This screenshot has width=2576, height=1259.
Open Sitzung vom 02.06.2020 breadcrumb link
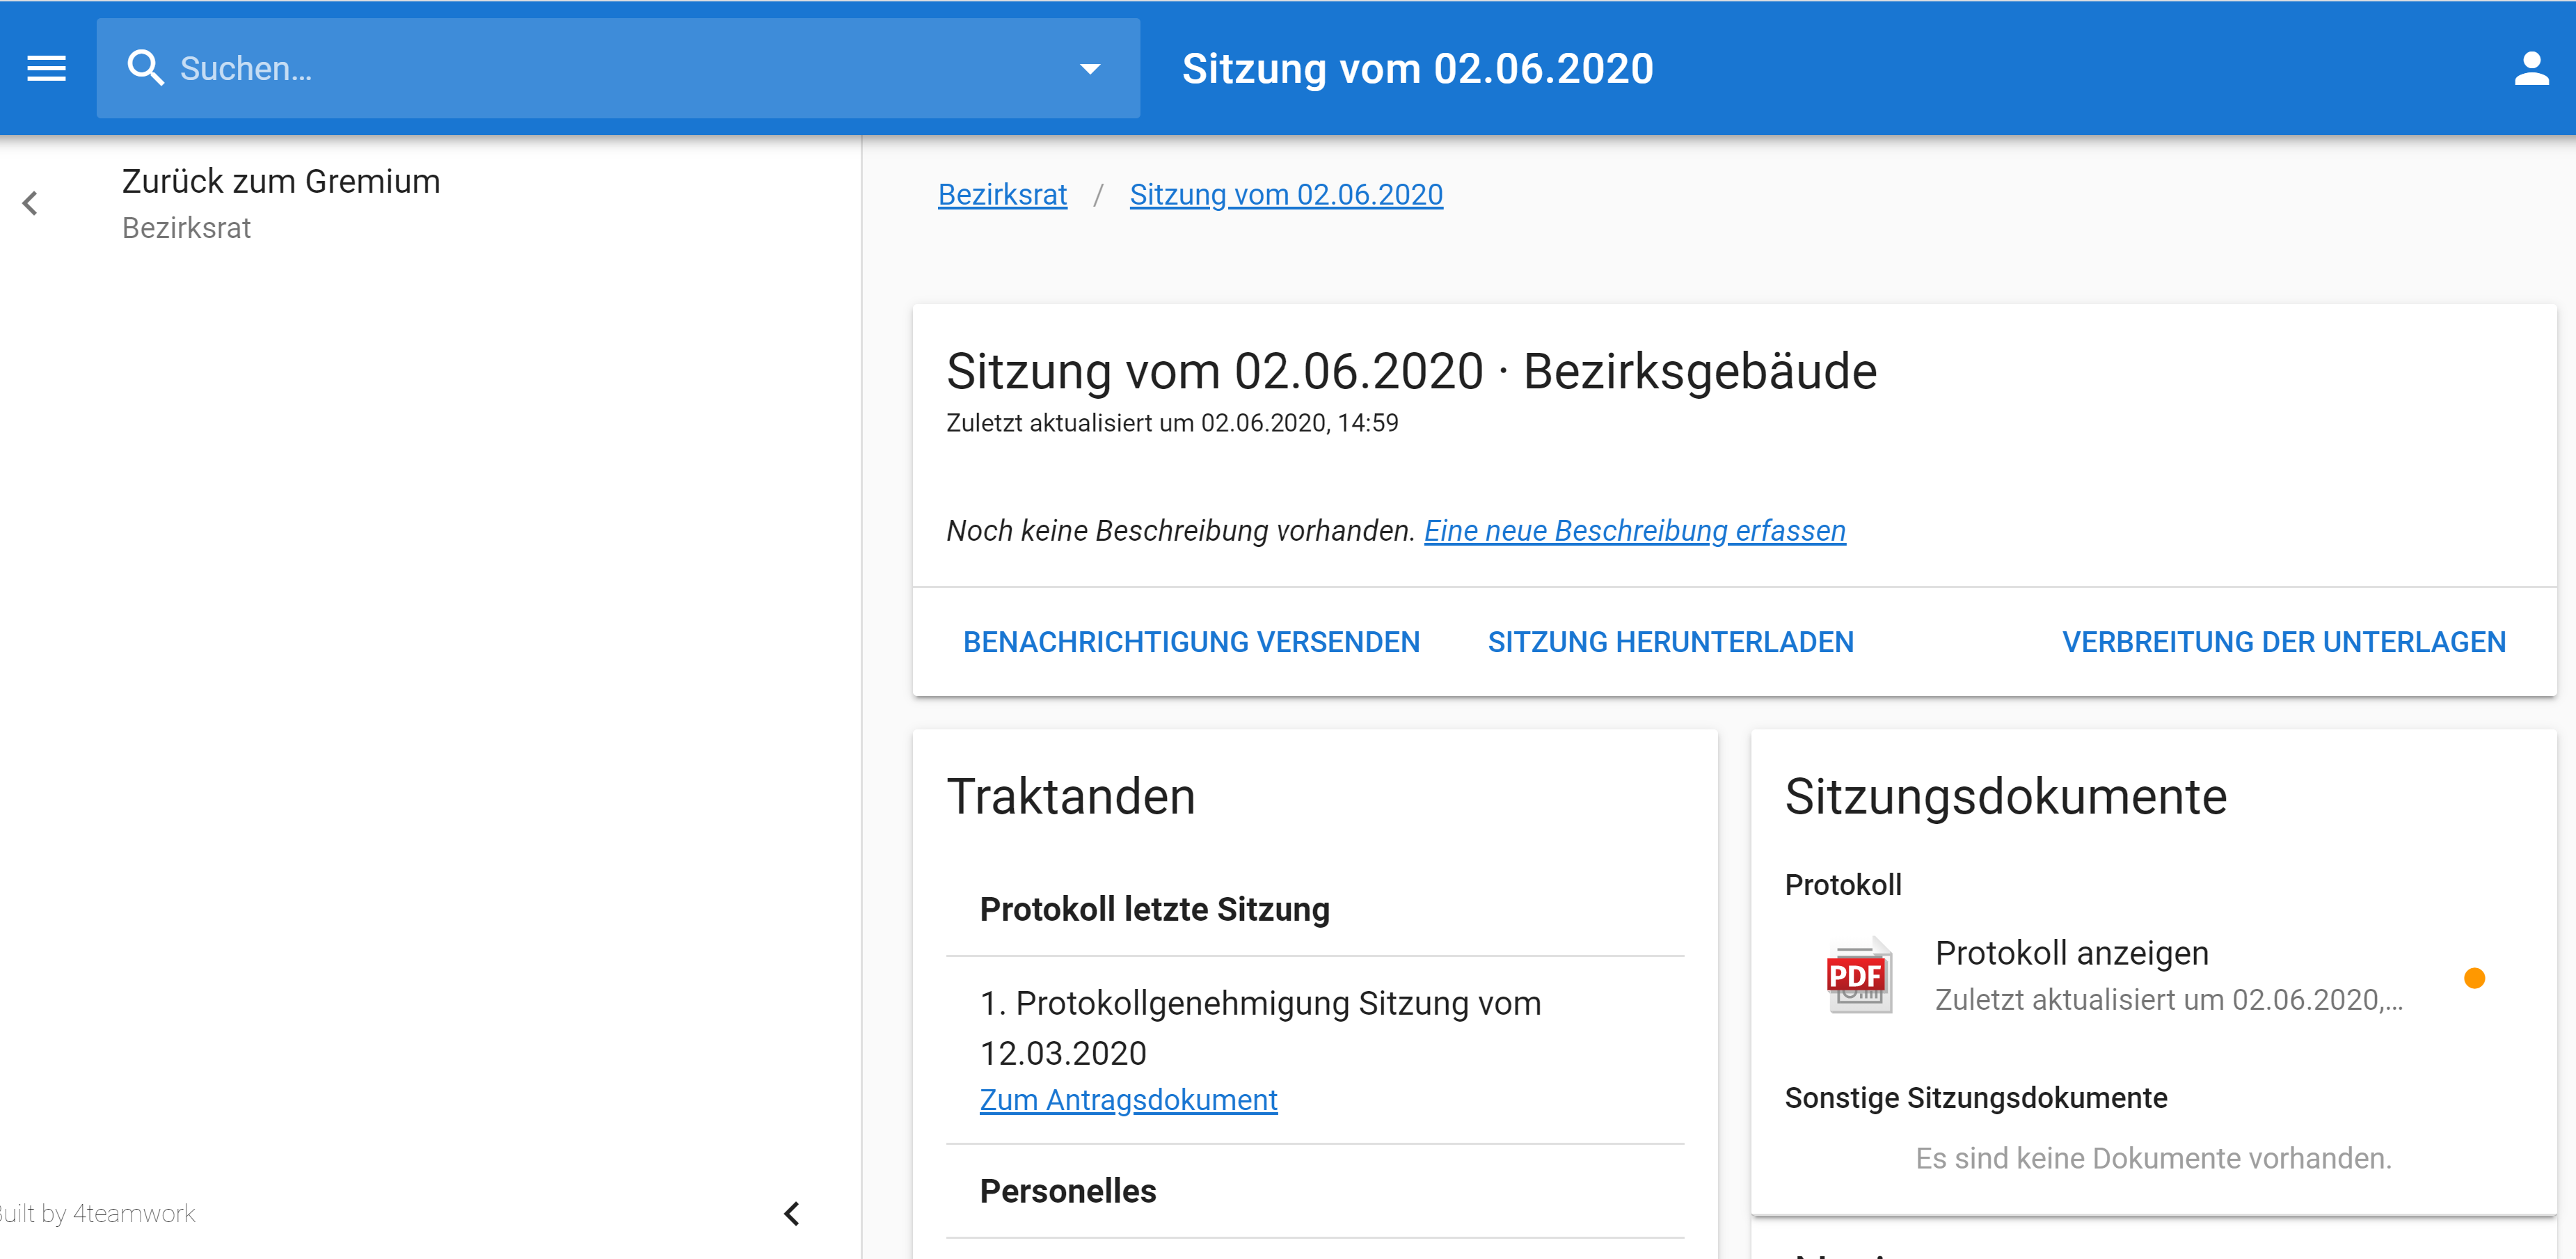pyautogui.click(x=1286, y=194)
